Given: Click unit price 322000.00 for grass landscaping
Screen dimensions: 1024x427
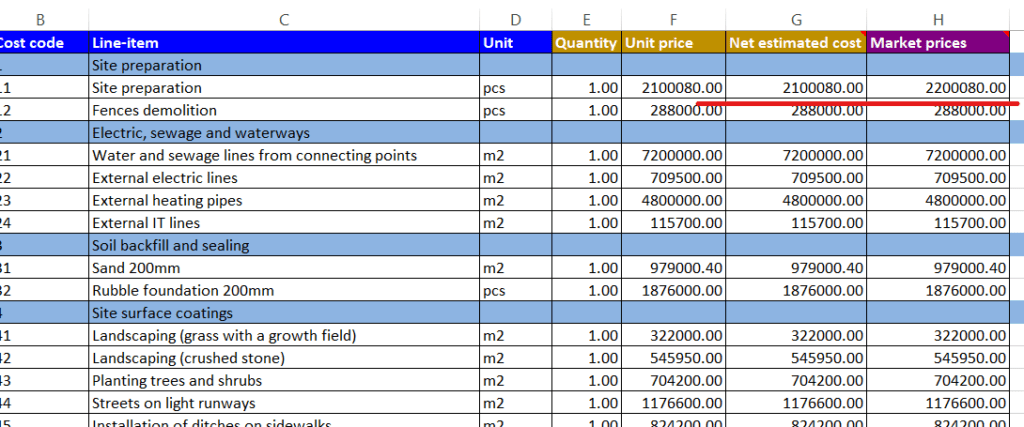Looking at the screenshot, I should pos(673,336).
